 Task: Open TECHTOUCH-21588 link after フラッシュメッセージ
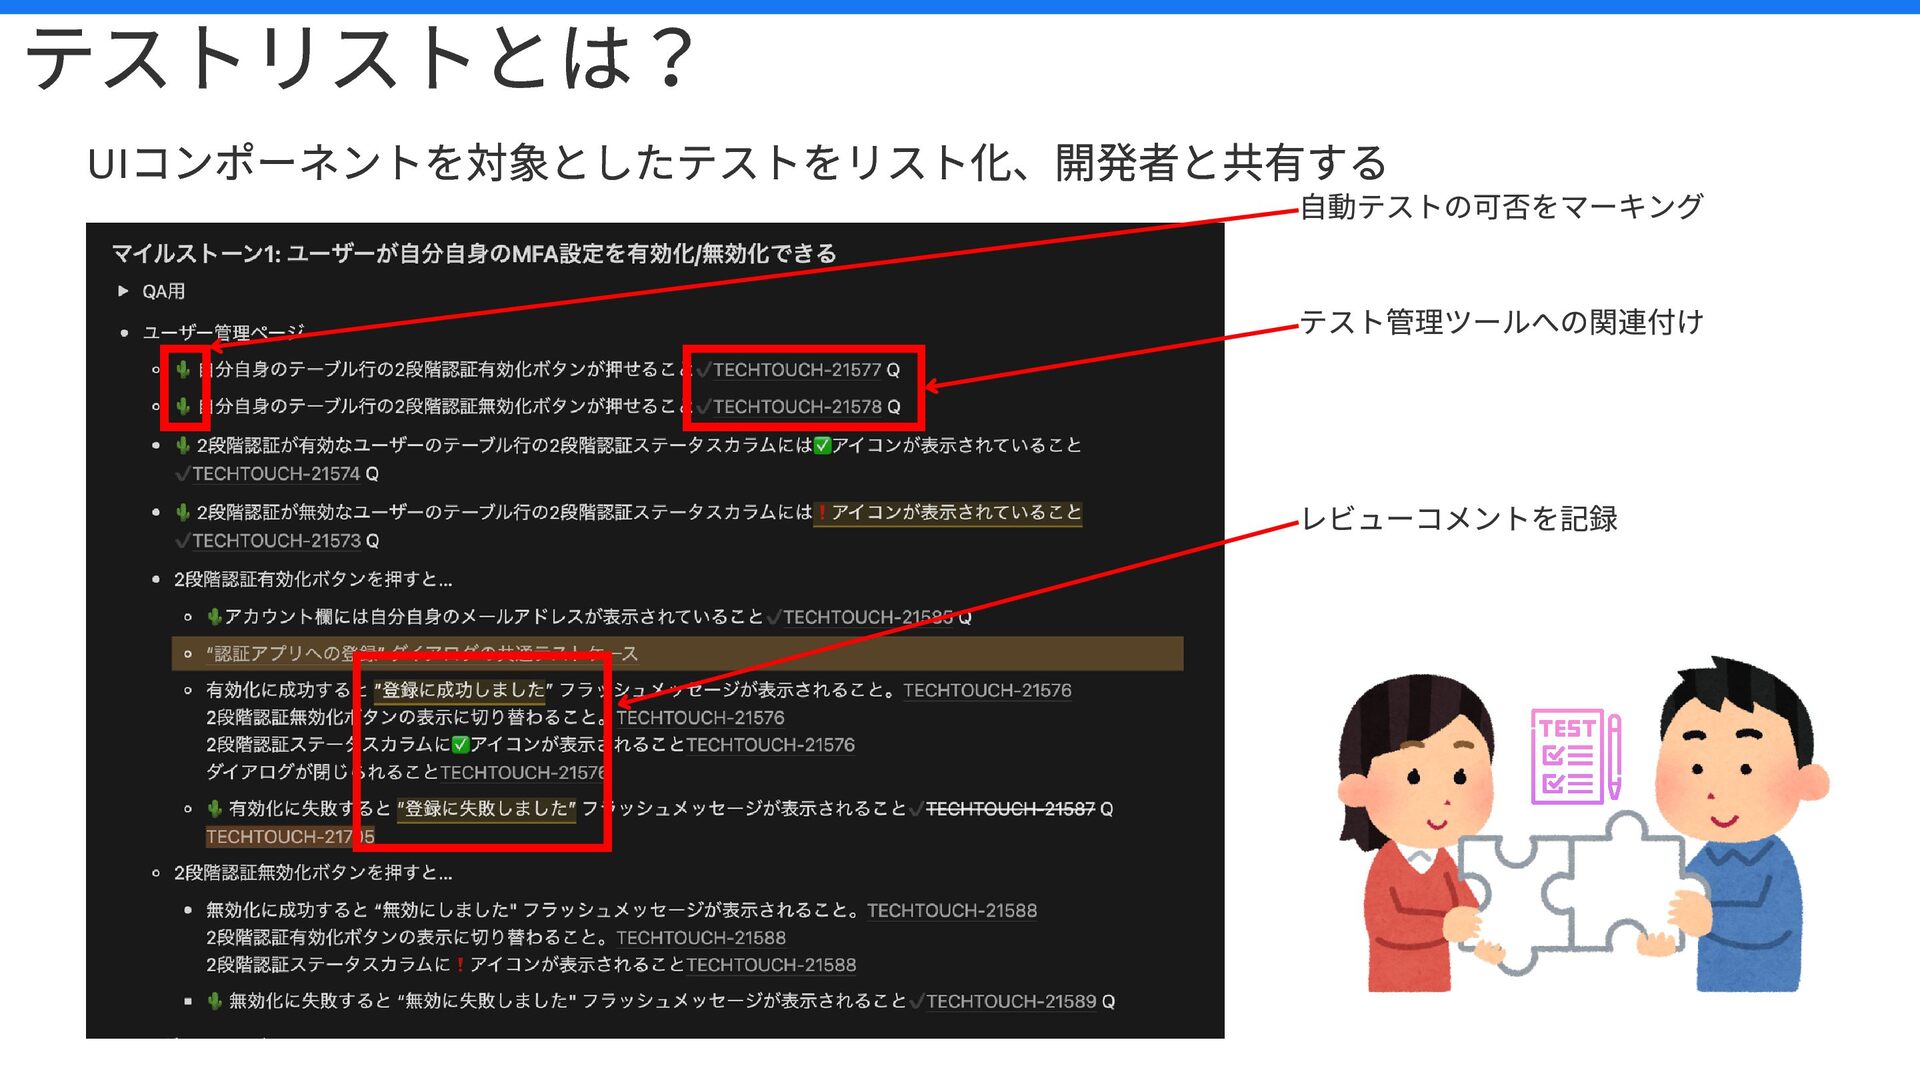click(x=951, y=911)
